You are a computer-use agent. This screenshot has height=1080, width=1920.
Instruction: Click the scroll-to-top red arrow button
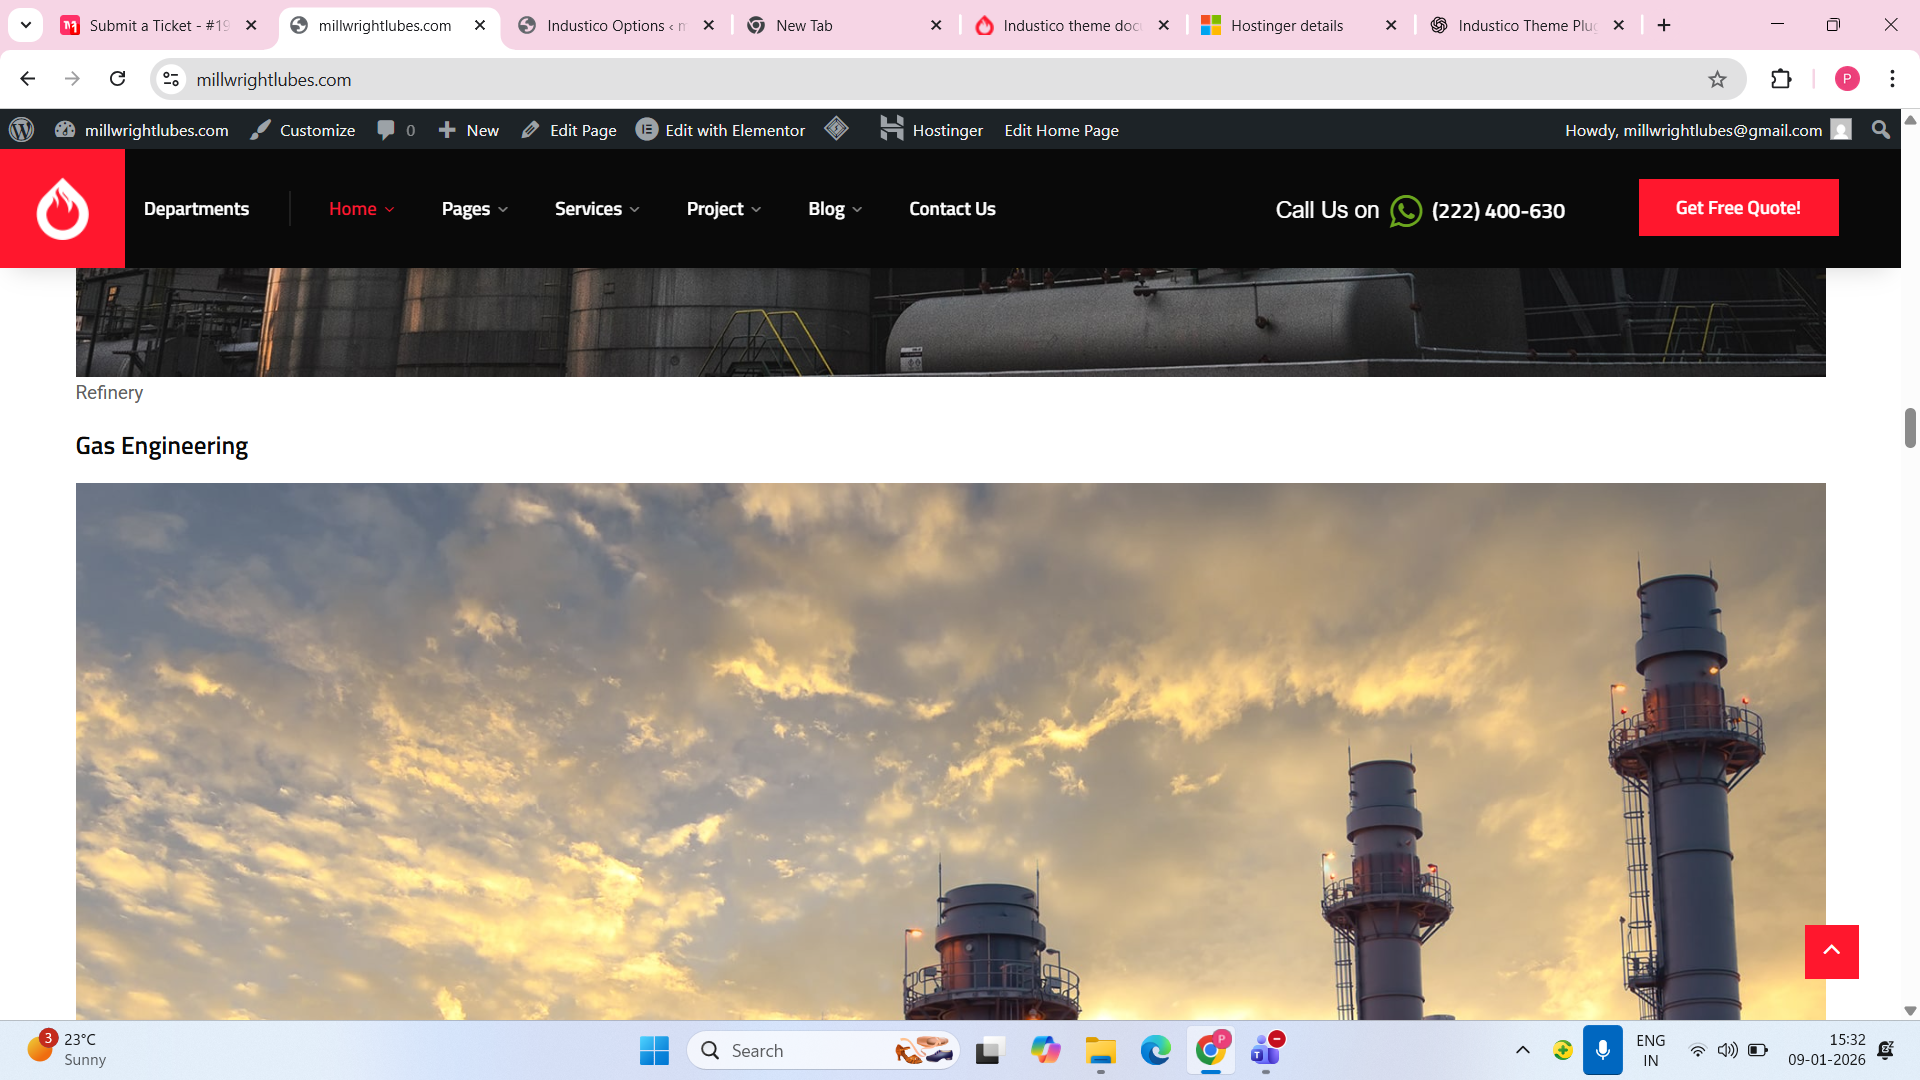pos(1831,951)
